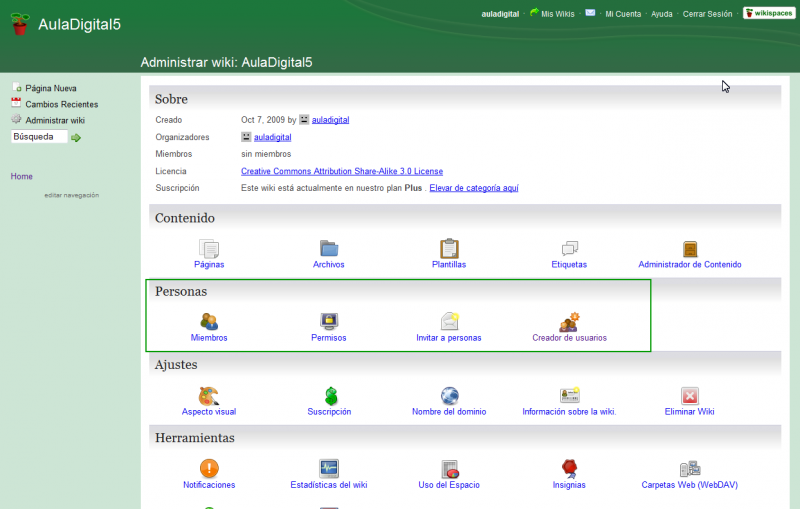Click the auladigital username in header

click(x=500, y=14)
